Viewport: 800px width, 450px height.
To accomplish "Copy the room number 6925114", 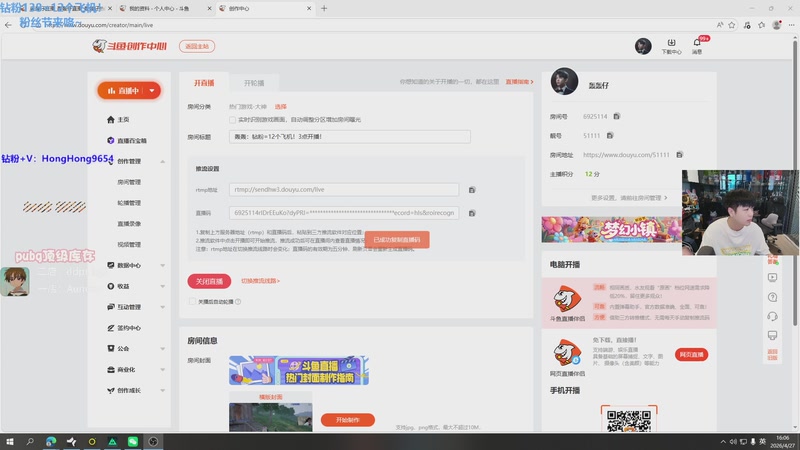I will (617, 117).
